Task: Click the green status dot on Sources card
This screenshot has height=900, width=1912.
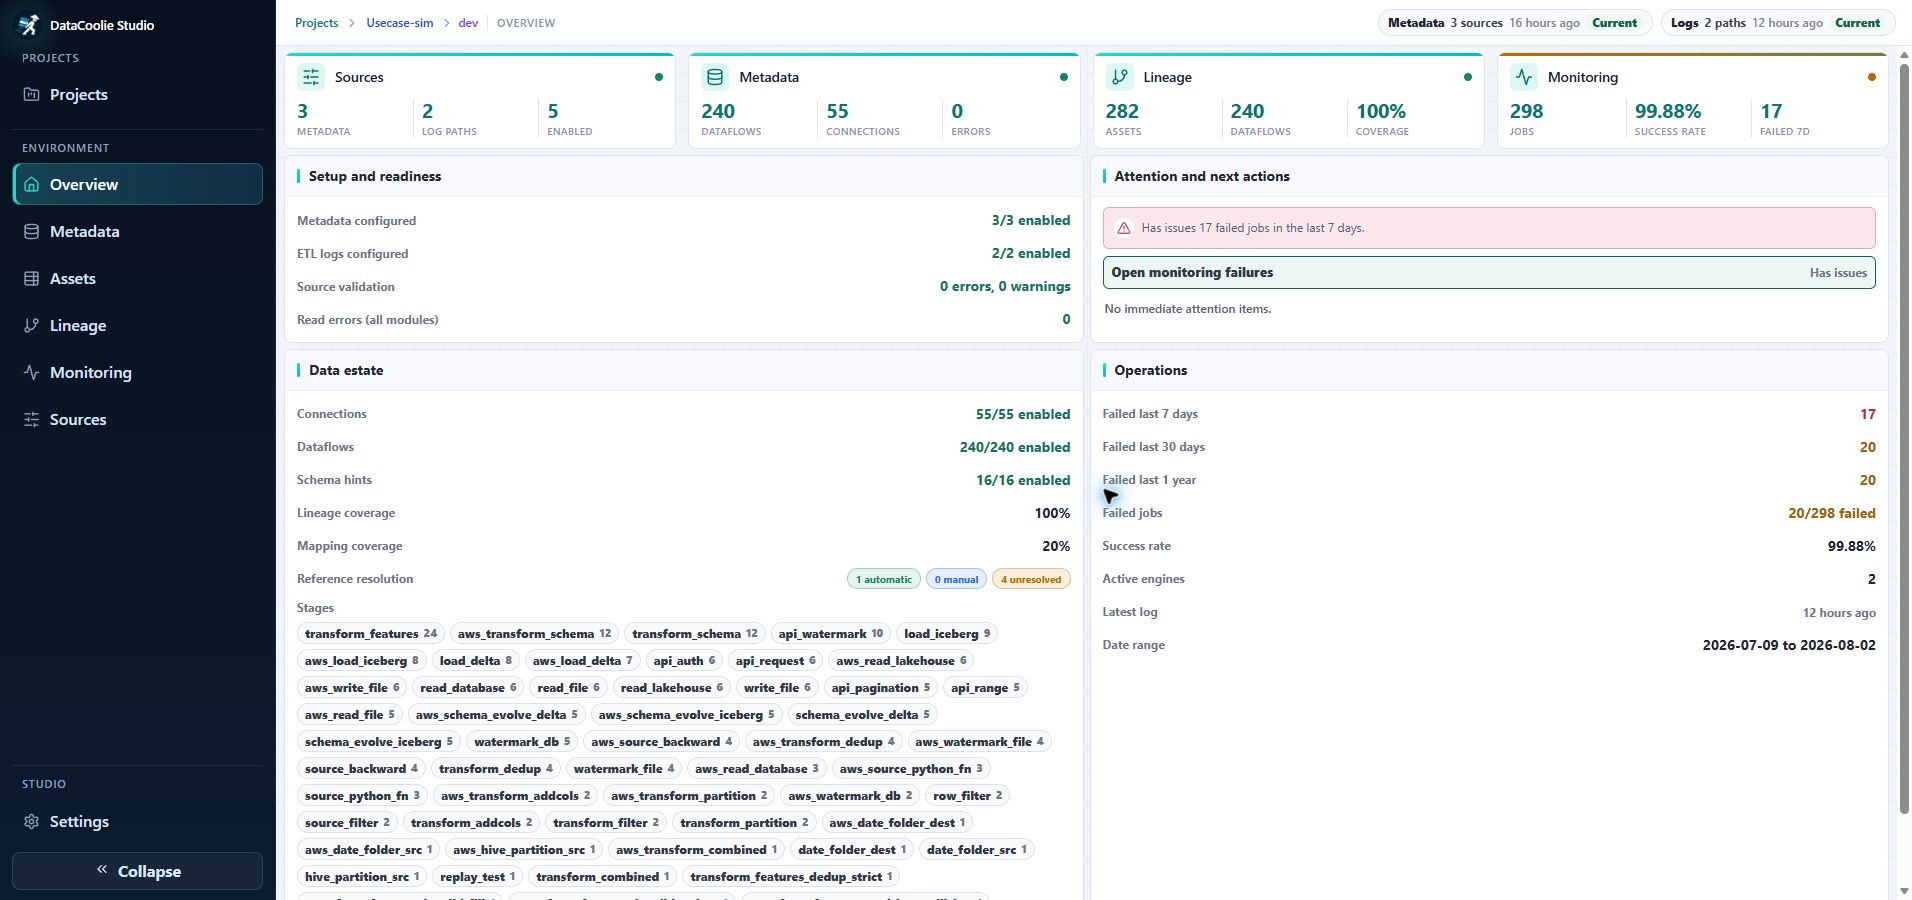Action: 659,77
